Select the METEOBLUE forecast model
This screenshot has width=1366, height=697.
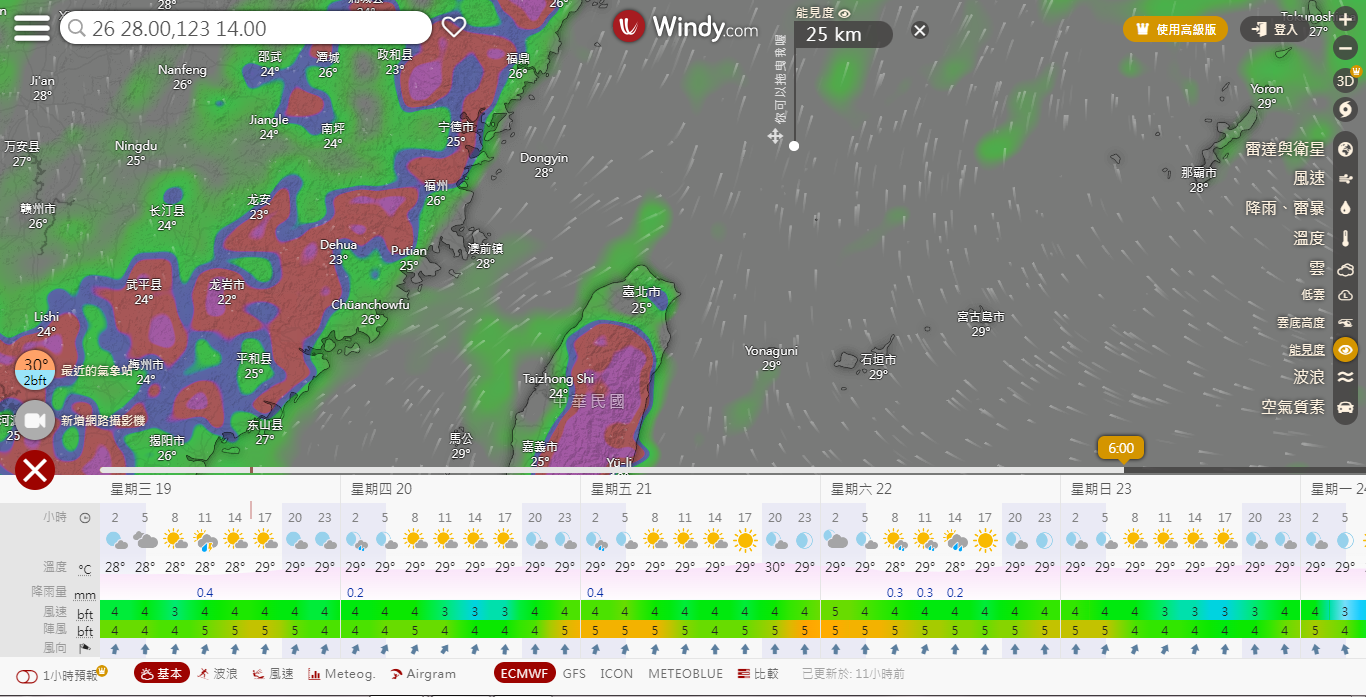[x=685, y=674]
